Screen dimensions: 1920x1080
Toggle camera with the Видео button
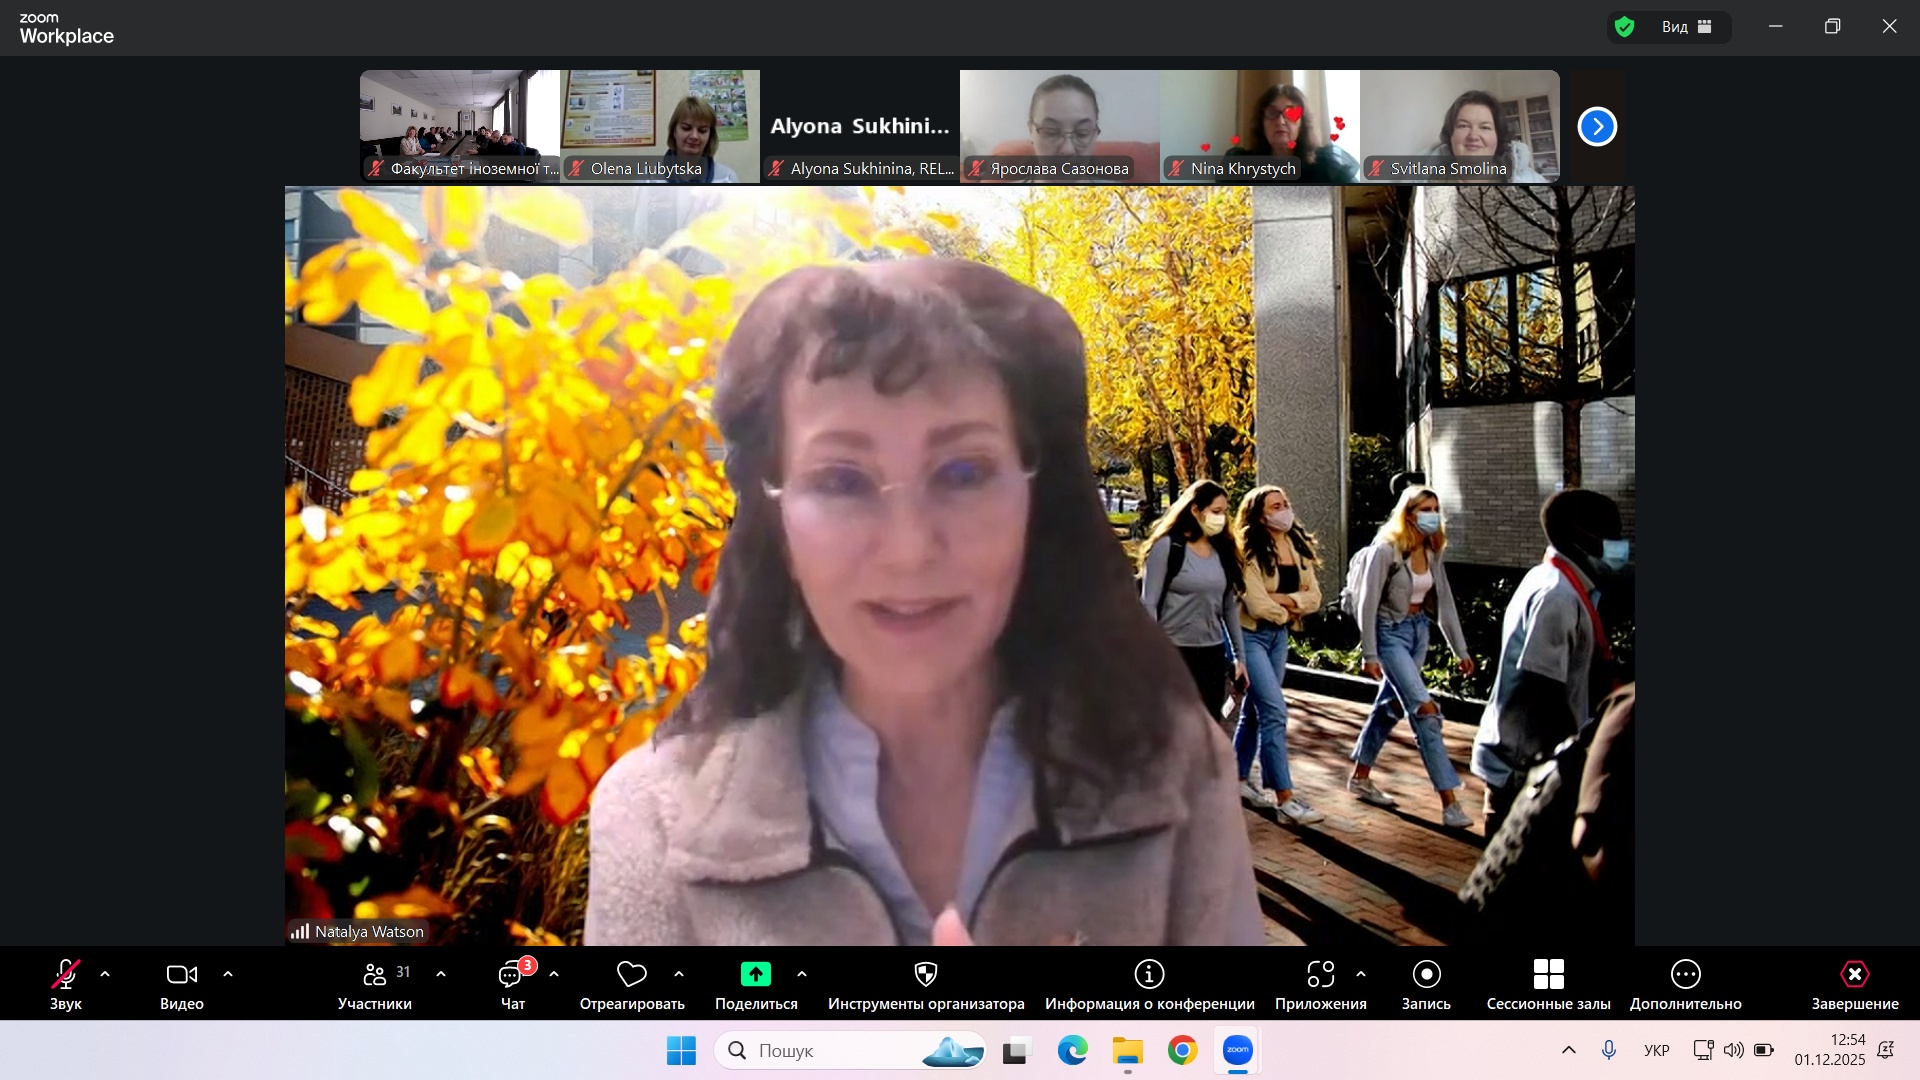181,974
